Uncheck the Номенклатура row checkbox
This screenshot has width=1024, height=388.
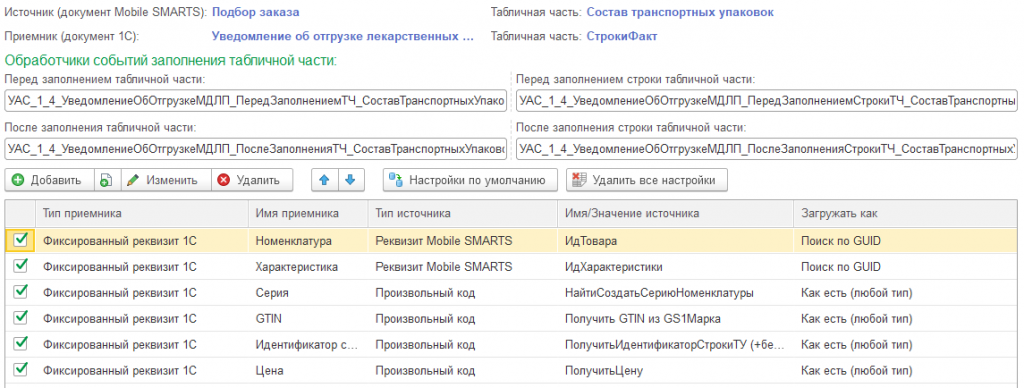[x=20, y=240]
